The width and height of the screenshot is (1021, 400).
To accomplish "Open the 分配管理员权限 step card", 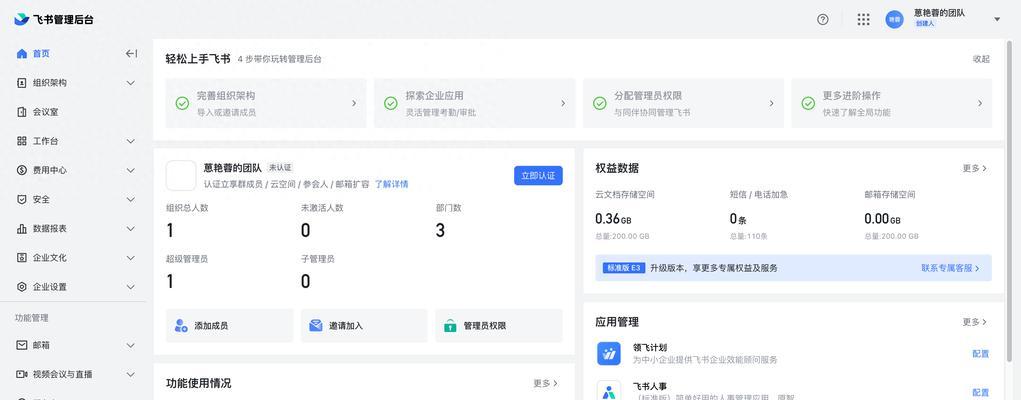I will click(x=683, y=103).
